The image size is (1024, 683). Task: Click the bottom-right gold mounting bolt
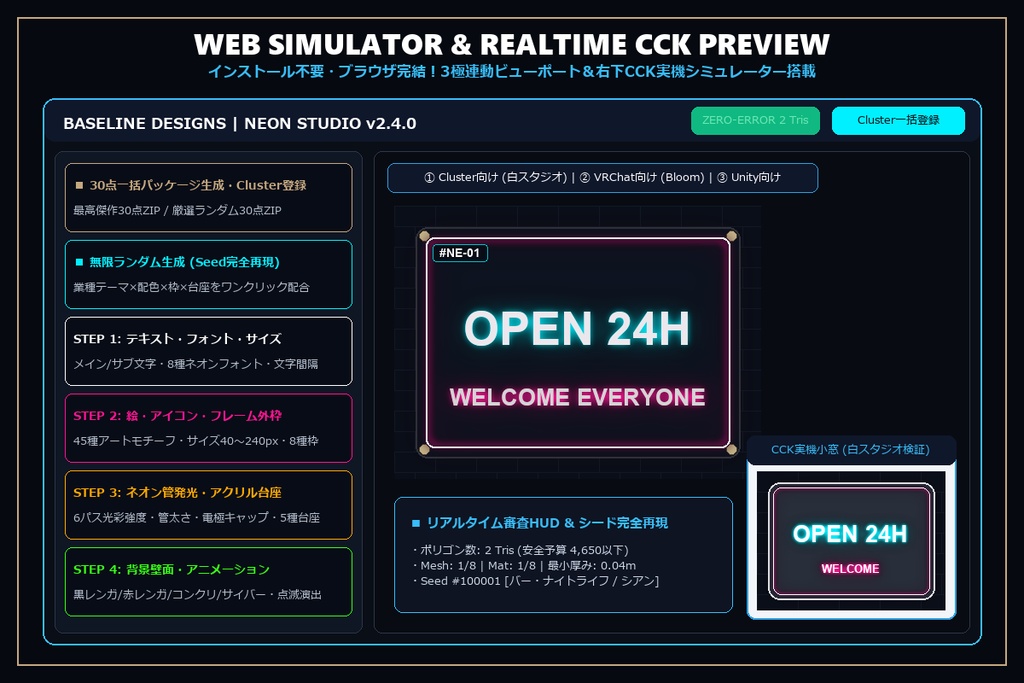(x=731, y=449)
